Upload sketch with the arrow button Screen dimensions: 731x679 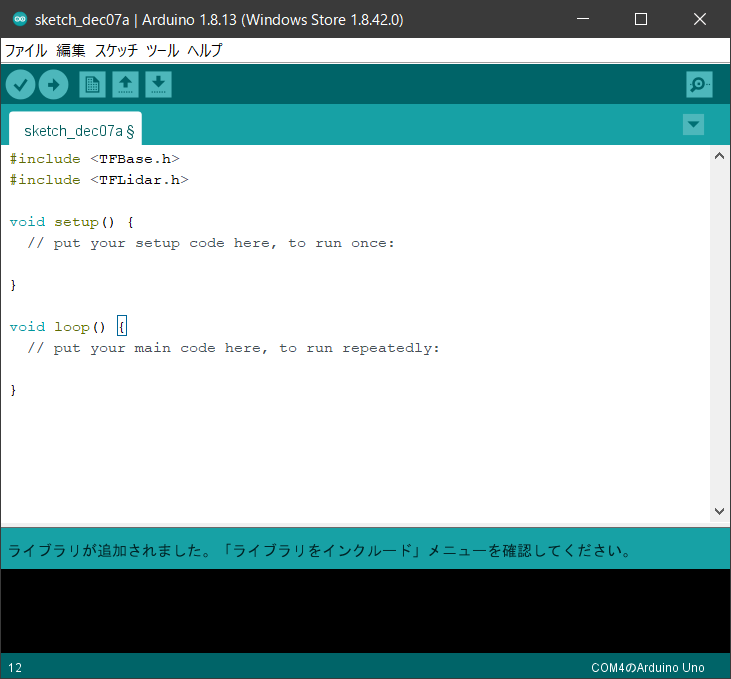click(x=54, y=84)
